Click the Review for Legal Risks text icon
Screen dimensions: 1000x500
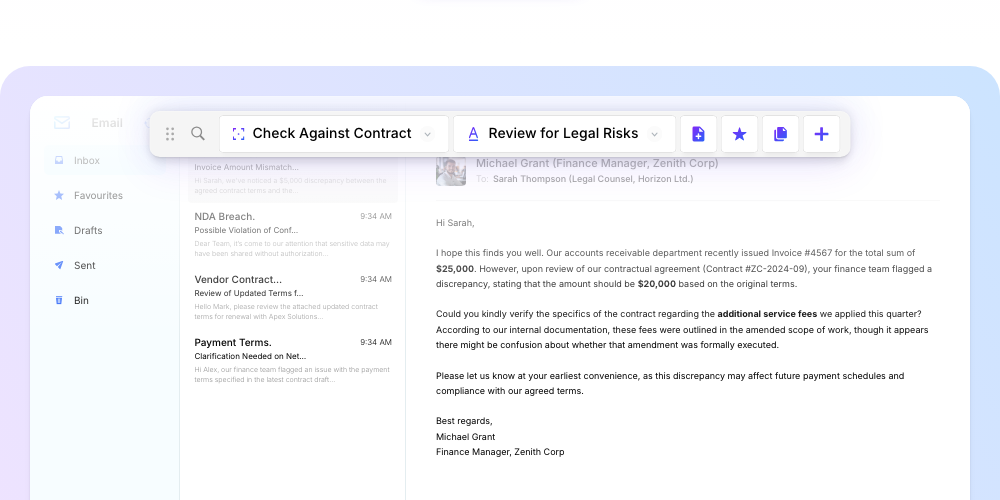point(473,133)
